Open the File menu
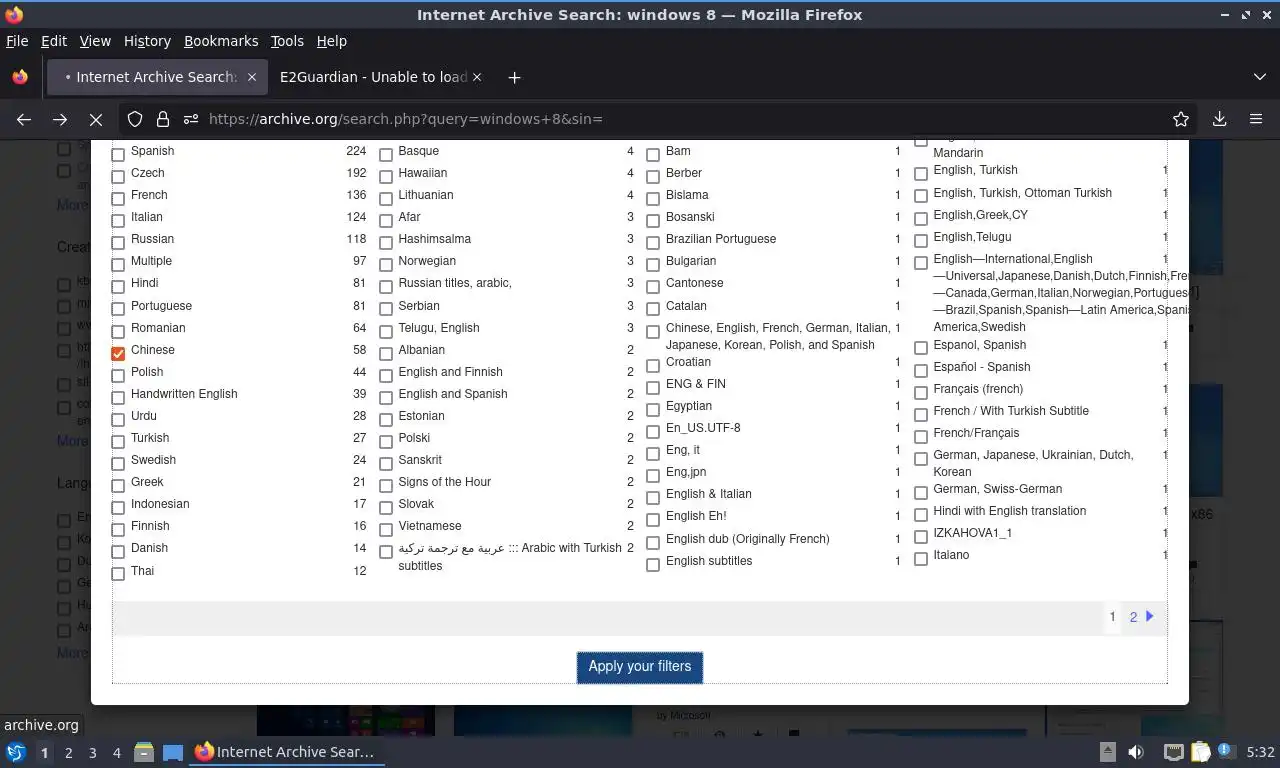The width and height of the screenshot is (1280, 768). pyautogui.click(x=17, y=41)
